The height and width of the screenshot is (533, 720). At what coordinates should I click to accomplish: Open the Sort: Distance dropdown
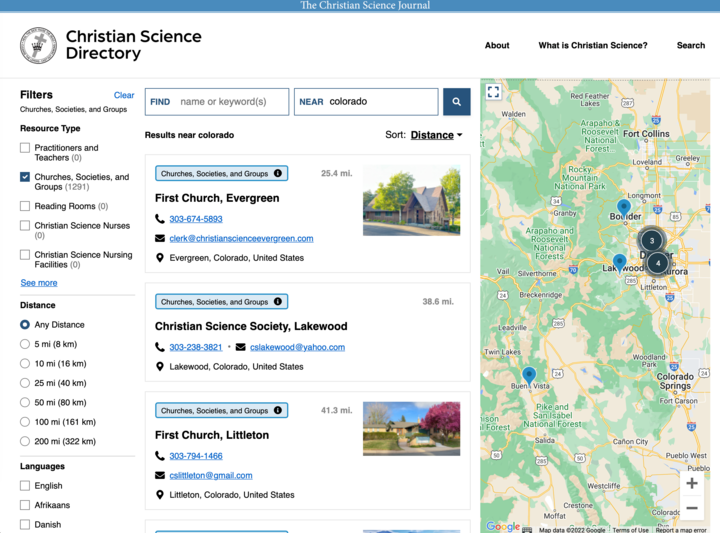[x=436, y=135]
